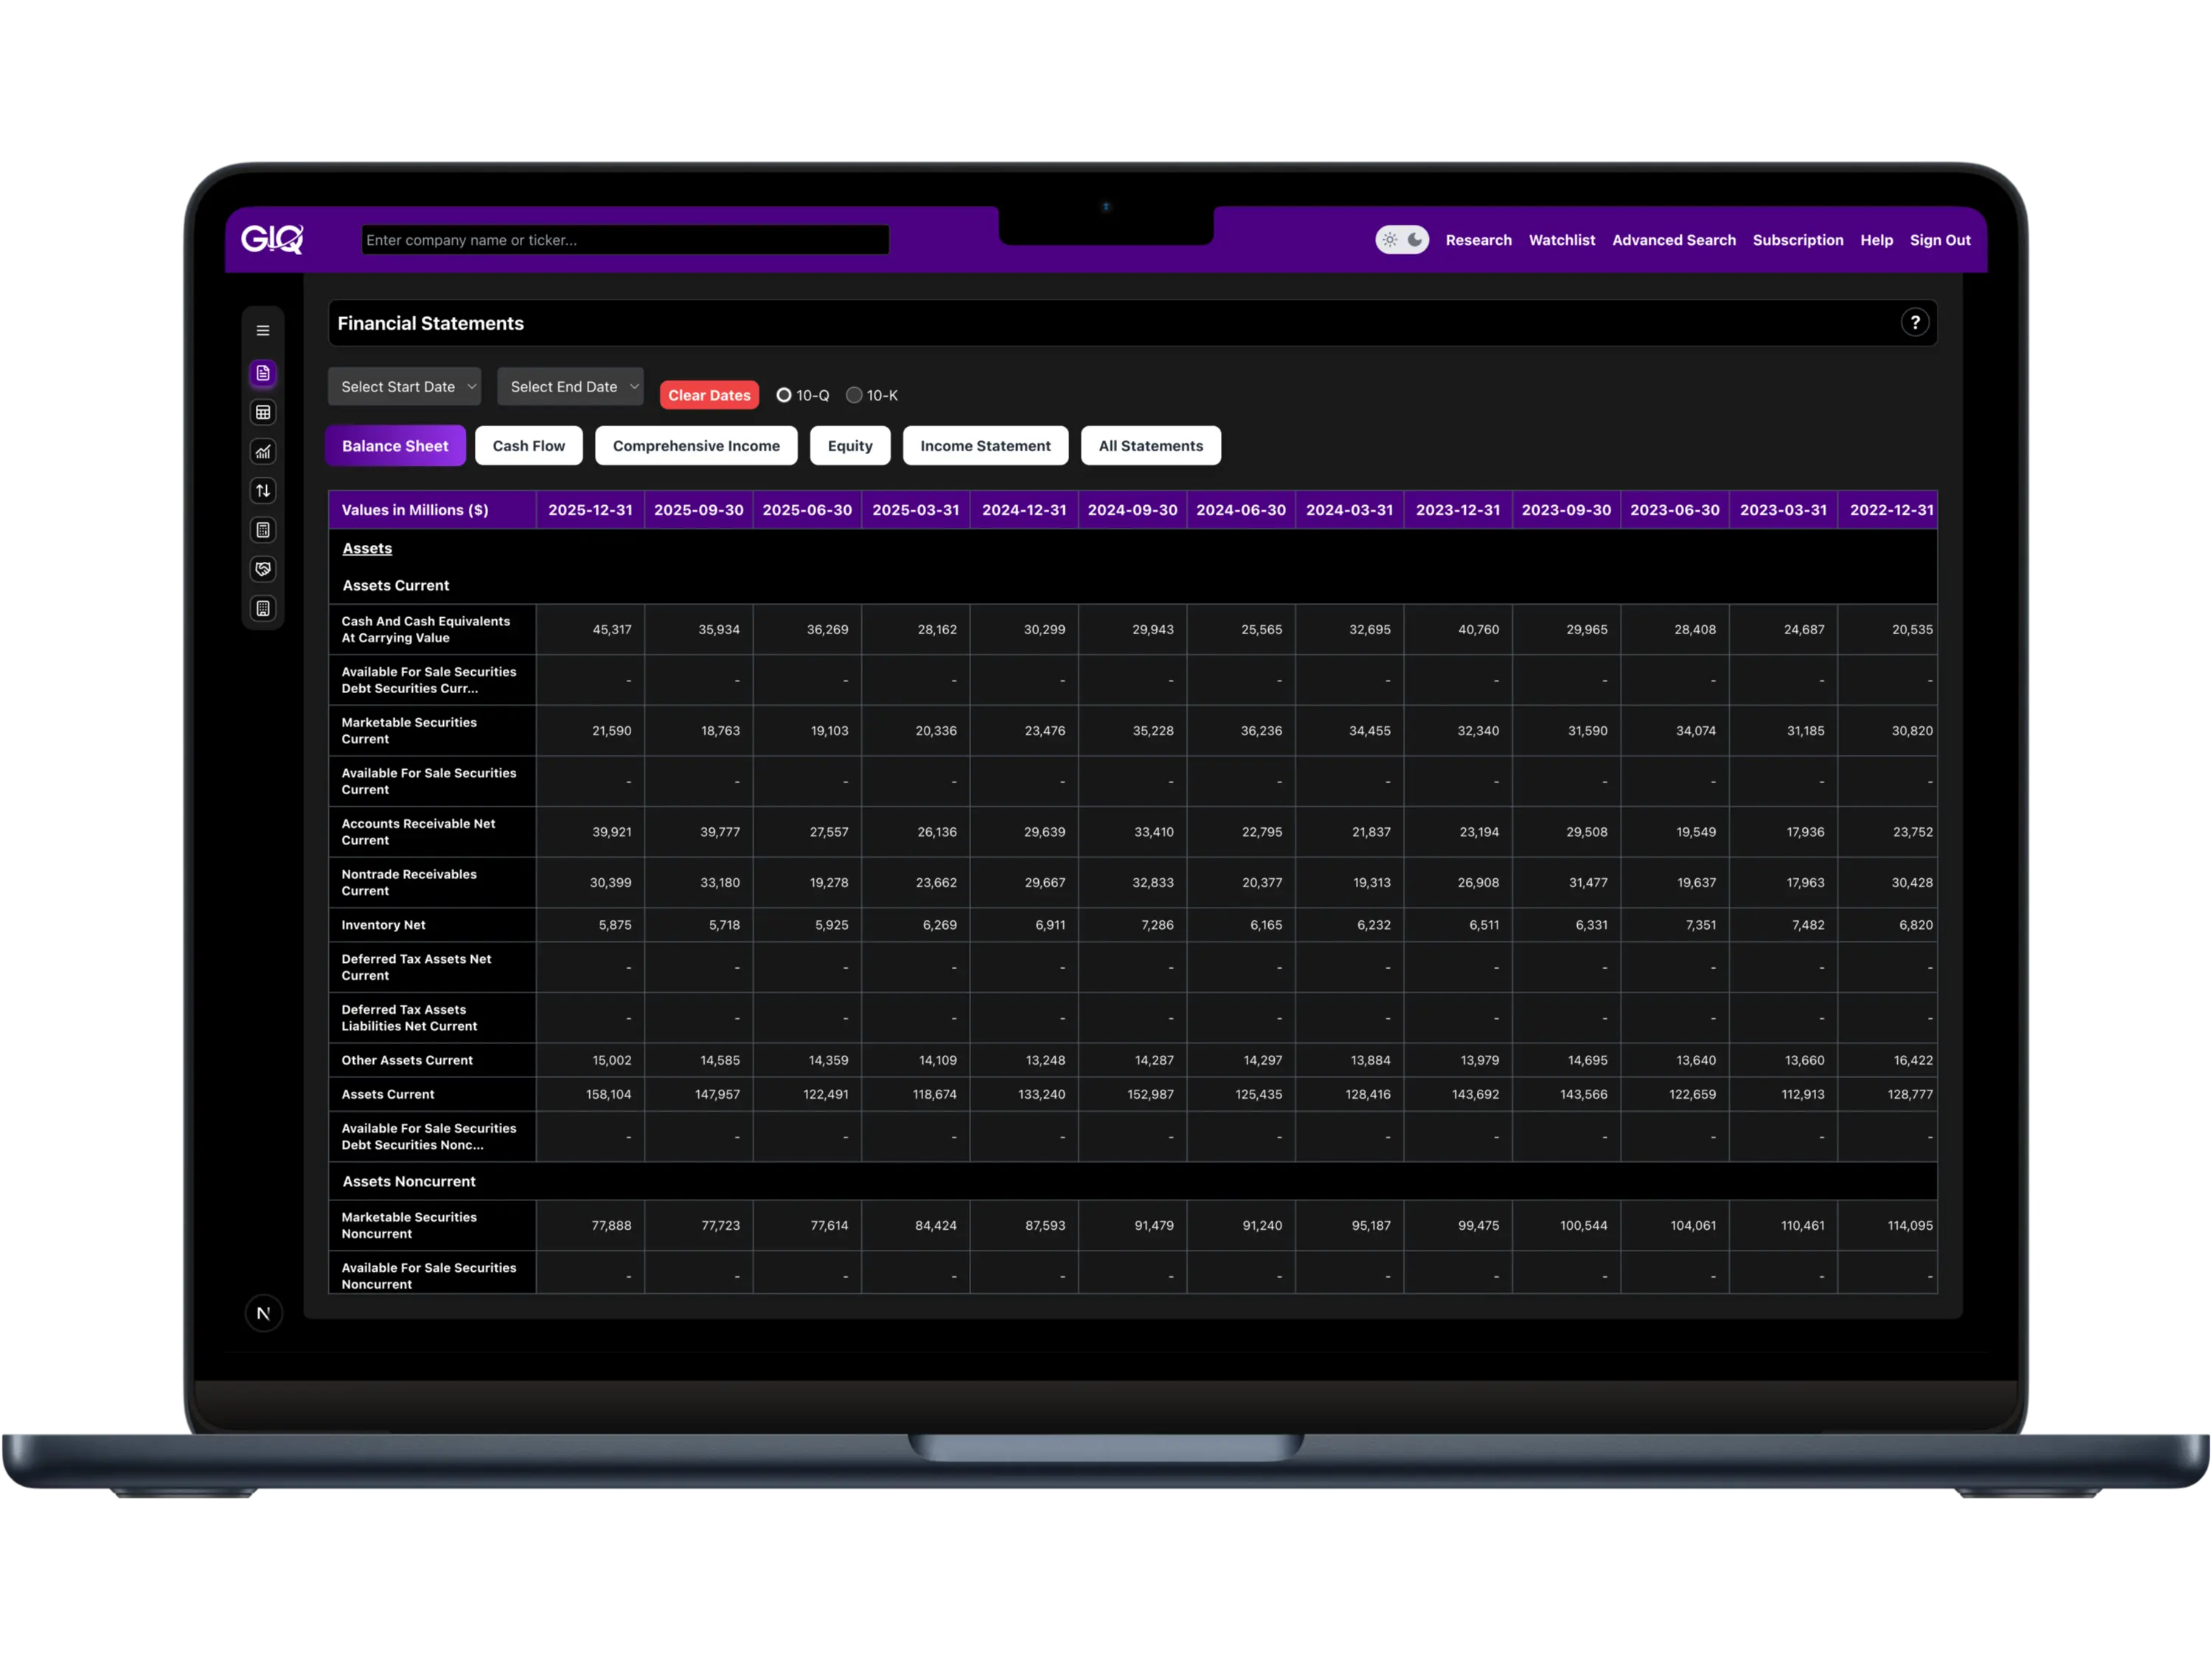
Task: Switch to the Income Statement tab
Action: pos(984,446)
